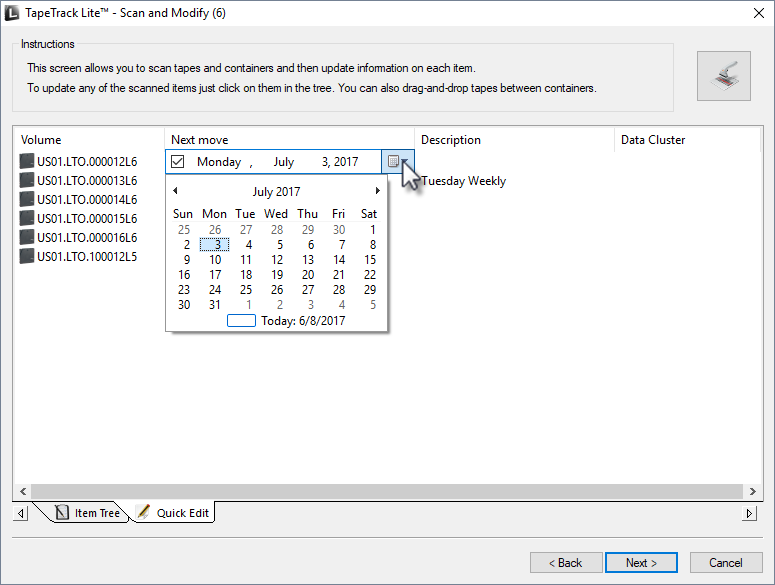Pick July 23 in the calendar
This screenshot has height=585, width=775.
(184, 290)
